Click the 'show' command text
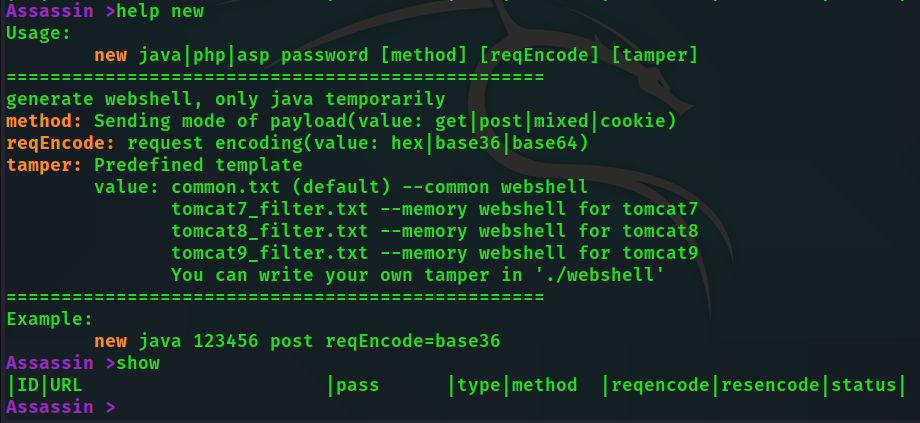Viewport: 920px width, 423px height. coord(138,362)
